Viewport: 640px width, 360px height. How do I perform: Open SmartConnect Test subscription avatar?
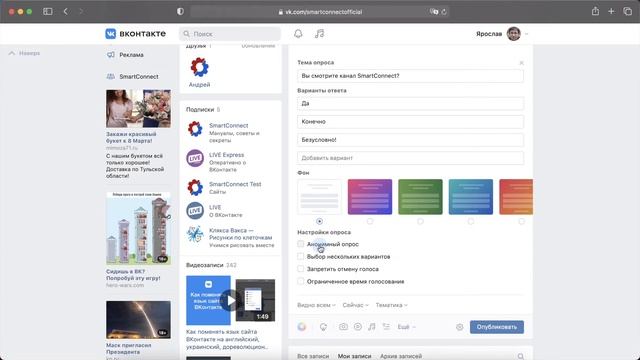pyautogui.click(x=195, y=188)
